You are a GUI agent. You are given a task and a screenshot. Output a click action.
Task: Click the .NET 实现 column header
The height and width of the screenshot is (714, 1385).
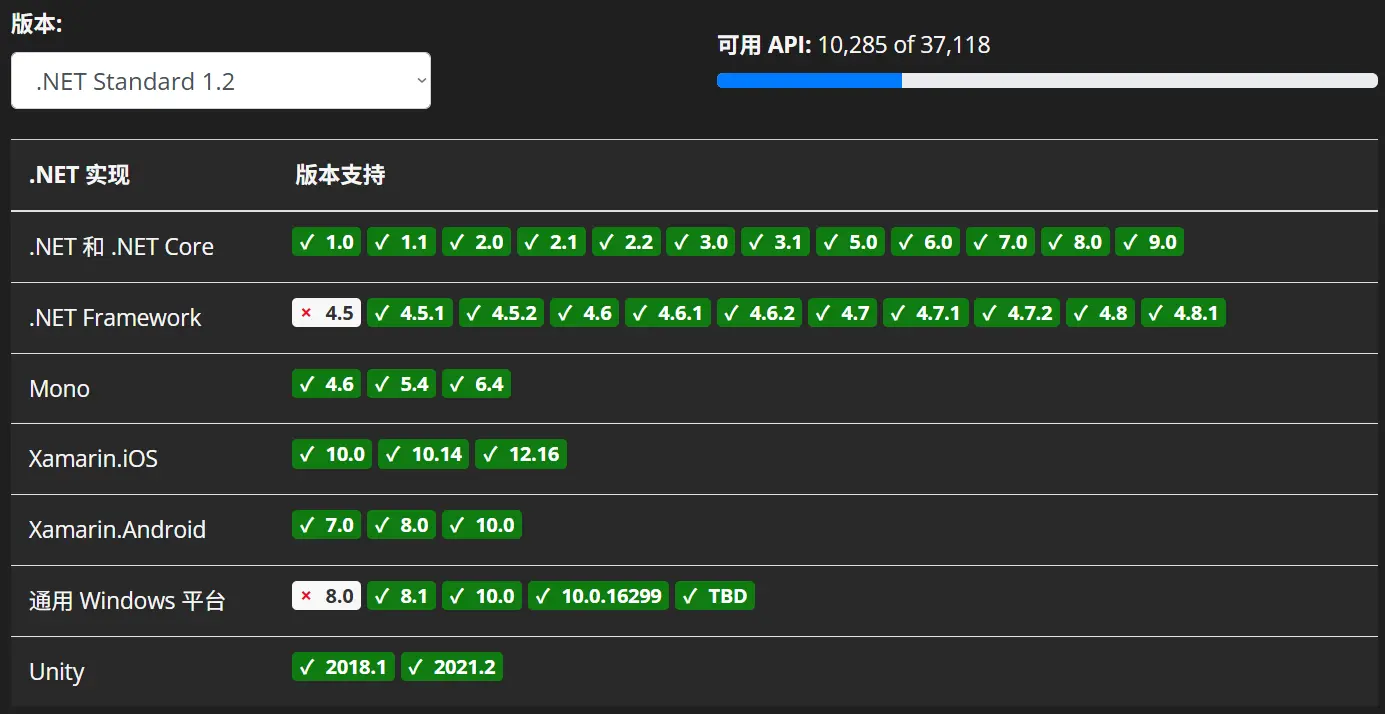tap(79, 175)
